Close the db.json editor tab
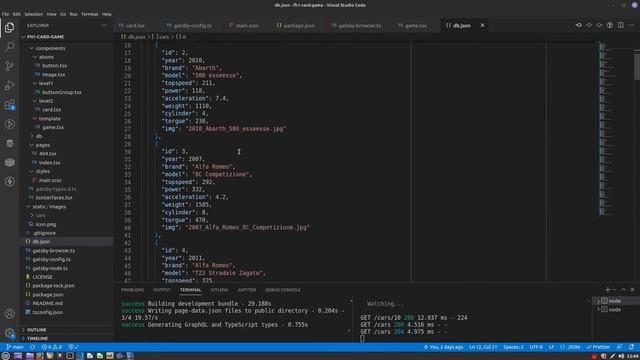This screenshot has width=640, height=360. coord(482,25)
